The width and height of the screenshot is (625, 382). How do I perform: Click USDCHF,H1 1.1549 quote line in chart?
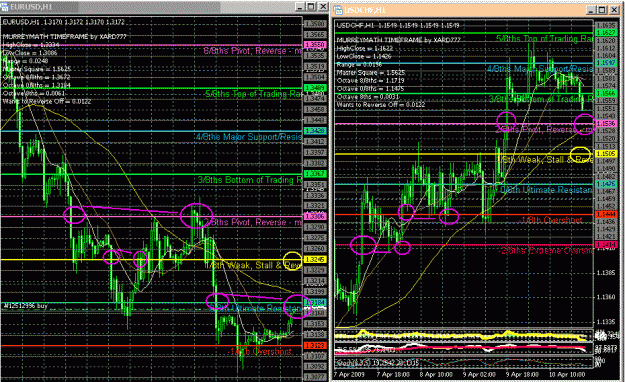(397, 26)
